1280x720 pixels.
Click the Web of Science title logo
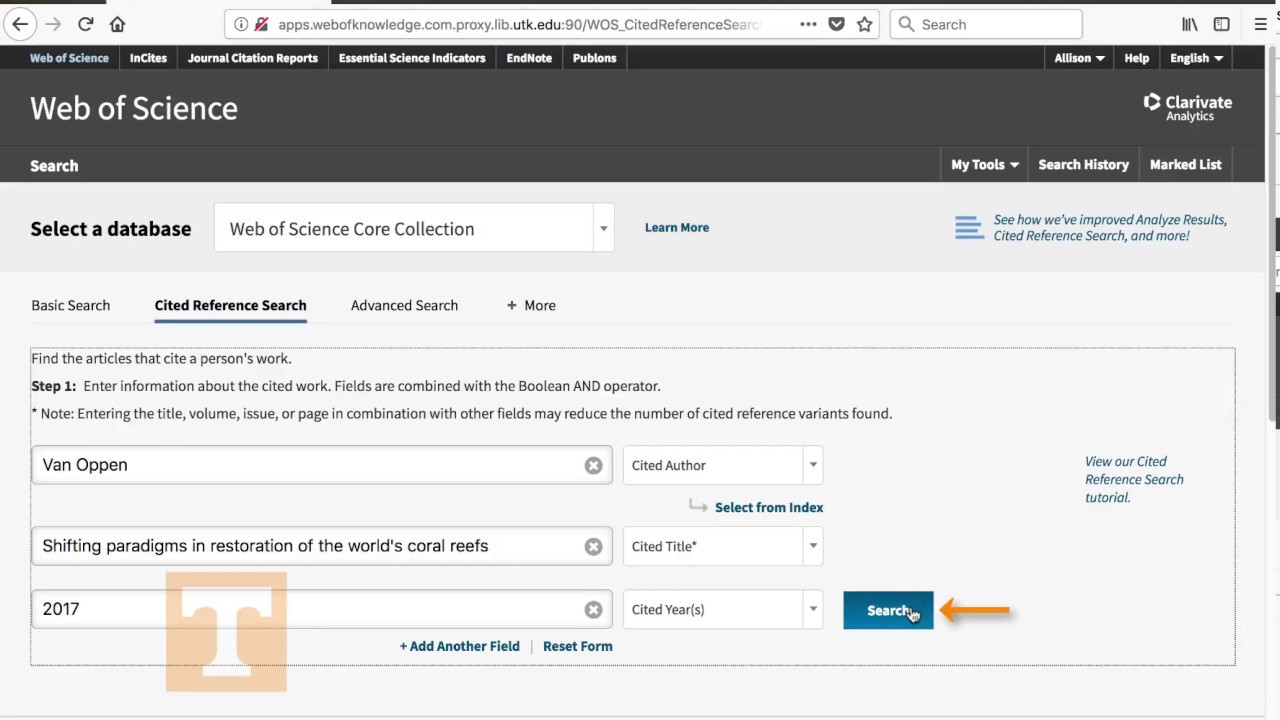click(134, 108)
